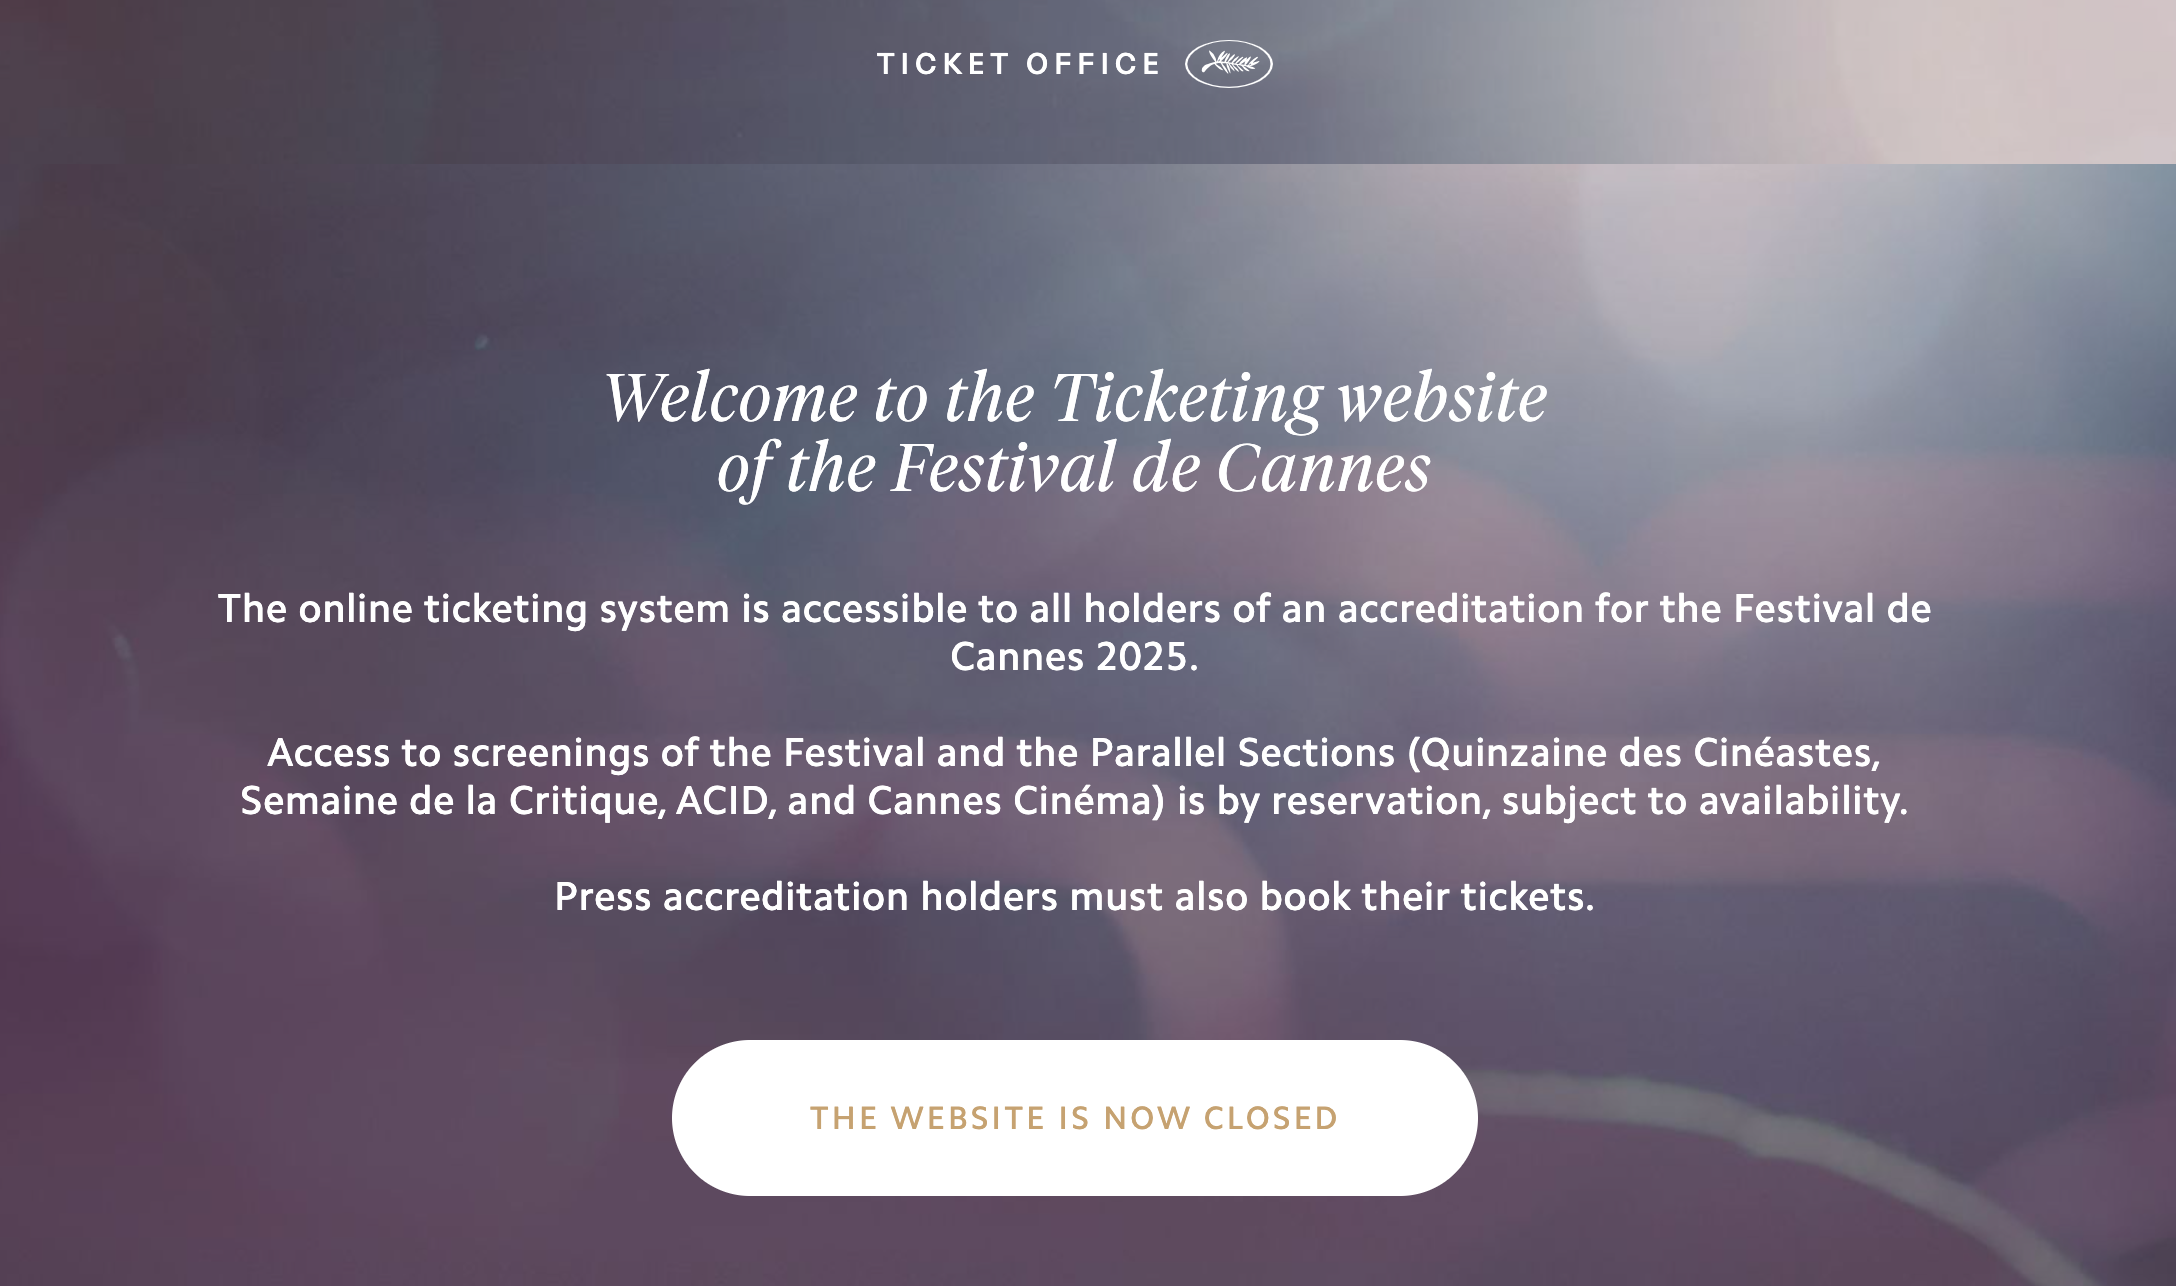Click the word 'CLOSED' on the white button

(x=1271, y=1118)
